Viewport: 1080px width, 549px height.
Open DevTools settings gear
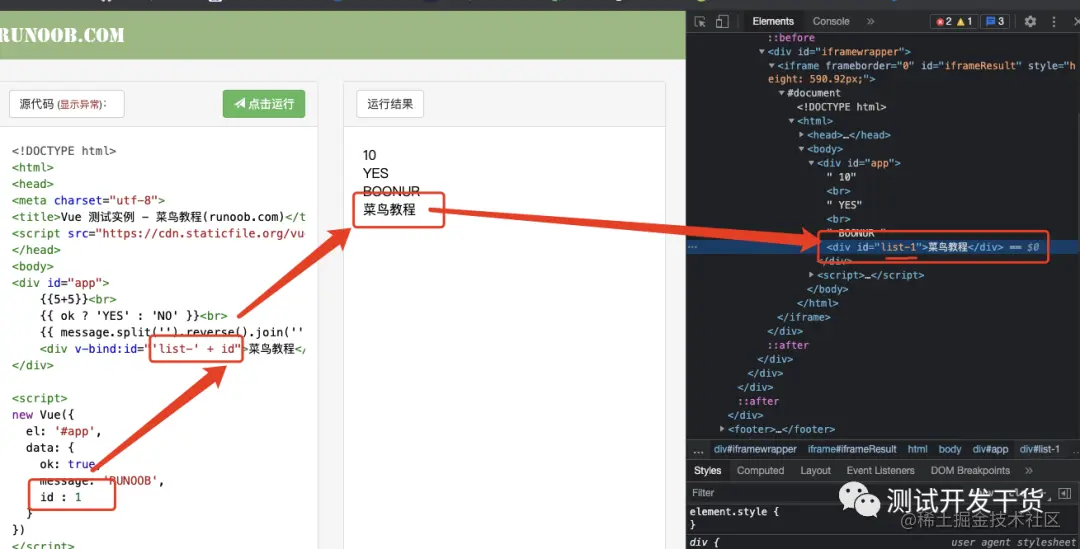1030,21
